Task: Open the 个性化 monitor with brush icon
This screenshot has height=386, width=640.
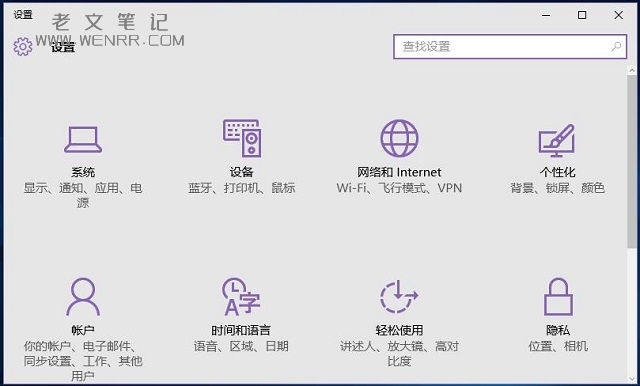Action: pyautogui.click(x=557, y=140)
